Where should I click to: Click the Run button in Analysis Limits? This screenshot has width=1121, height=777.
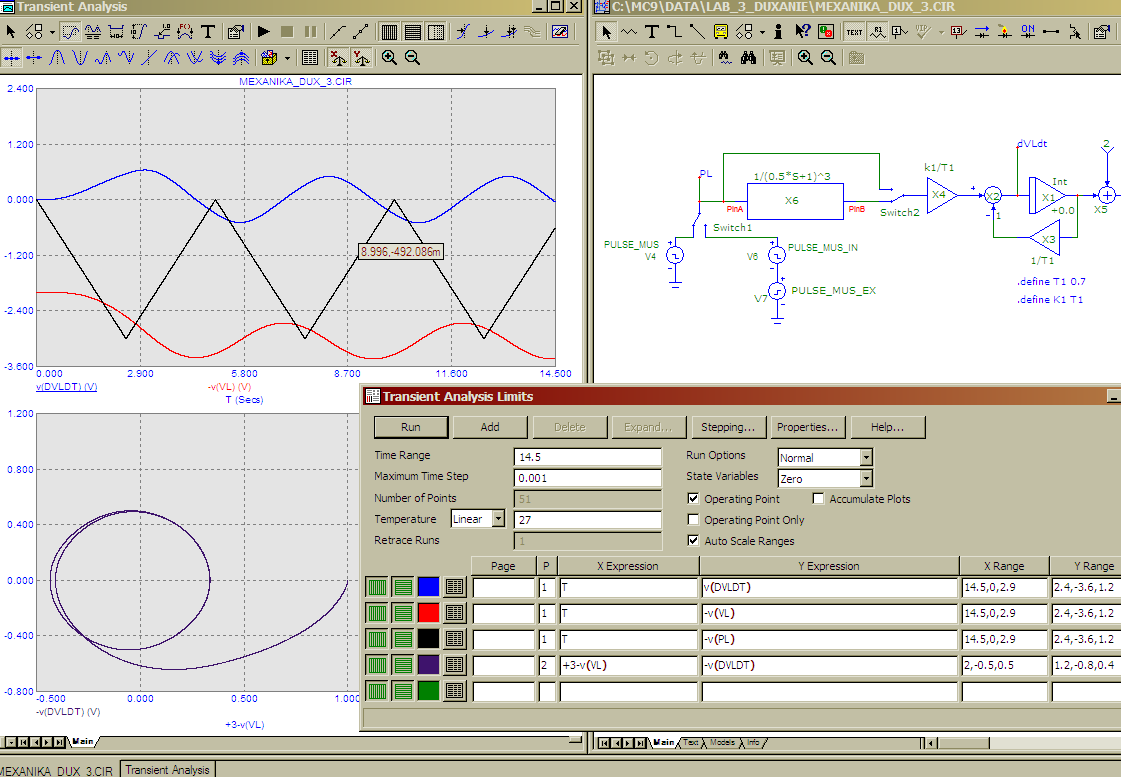click(x=411, y=427)
